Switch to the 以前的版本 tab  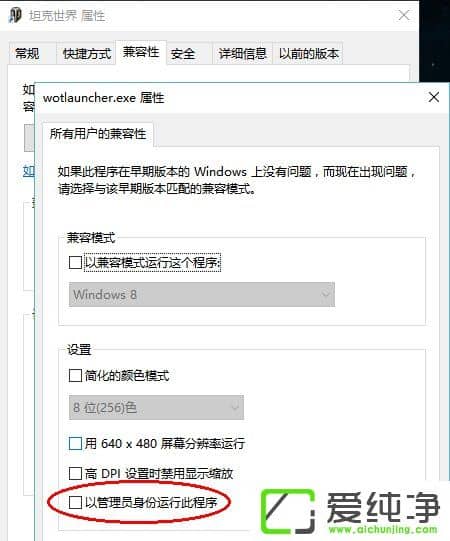pyautogui.click(x=309, y=54)
